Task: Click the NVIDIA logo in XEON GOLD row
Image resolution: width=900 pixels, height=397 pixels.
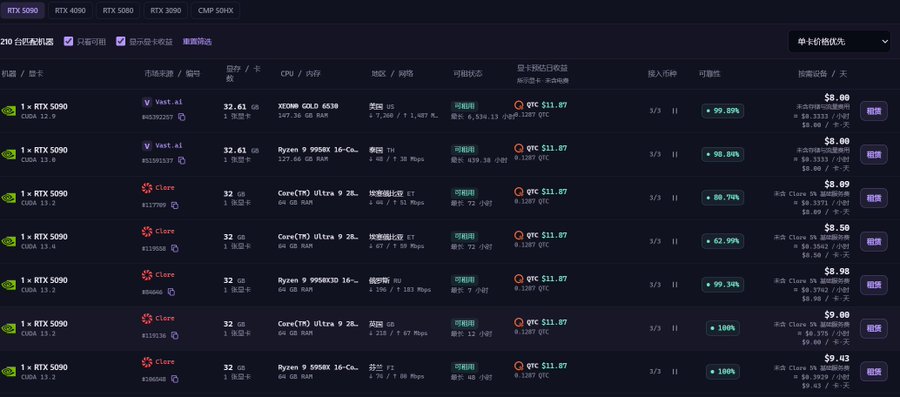Action: [x=9, y=111]
